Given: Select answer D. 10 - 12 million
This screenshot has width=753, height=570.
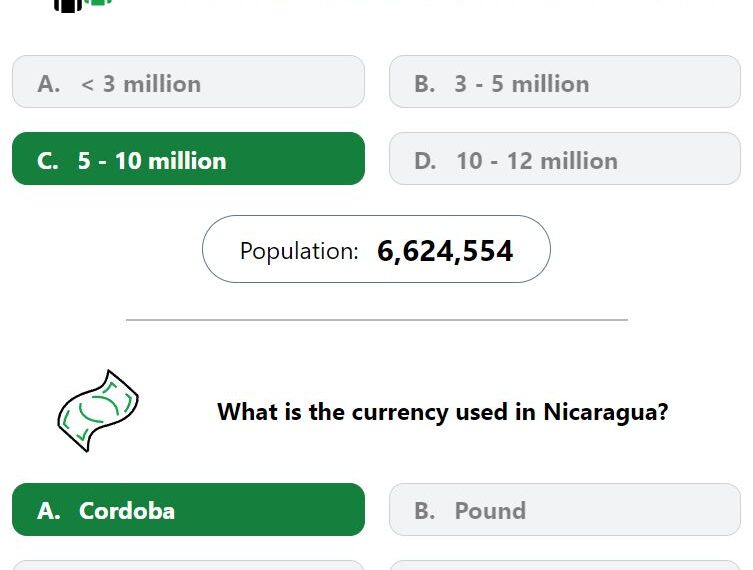Looking at the screenshot, I should click(564, 159).
